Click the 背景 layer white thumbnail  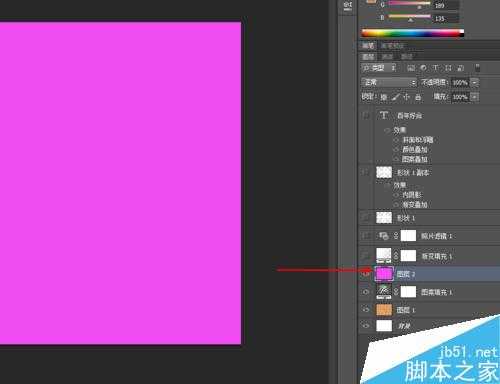384,325
